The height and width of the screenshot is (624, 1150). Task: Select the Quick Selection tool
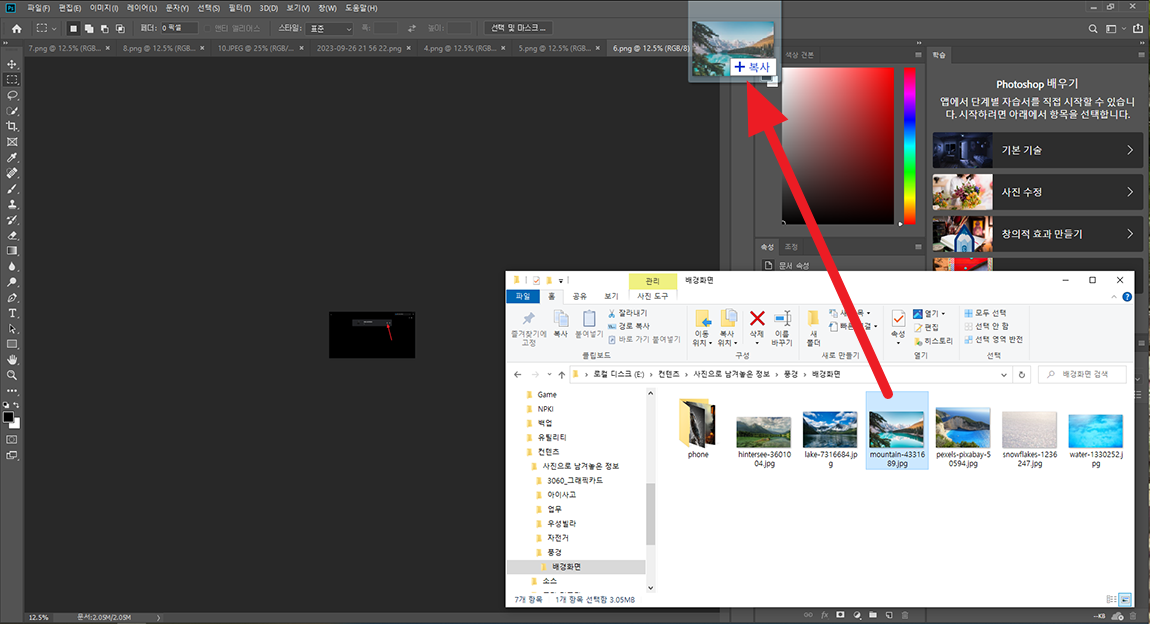pos(12,111)
